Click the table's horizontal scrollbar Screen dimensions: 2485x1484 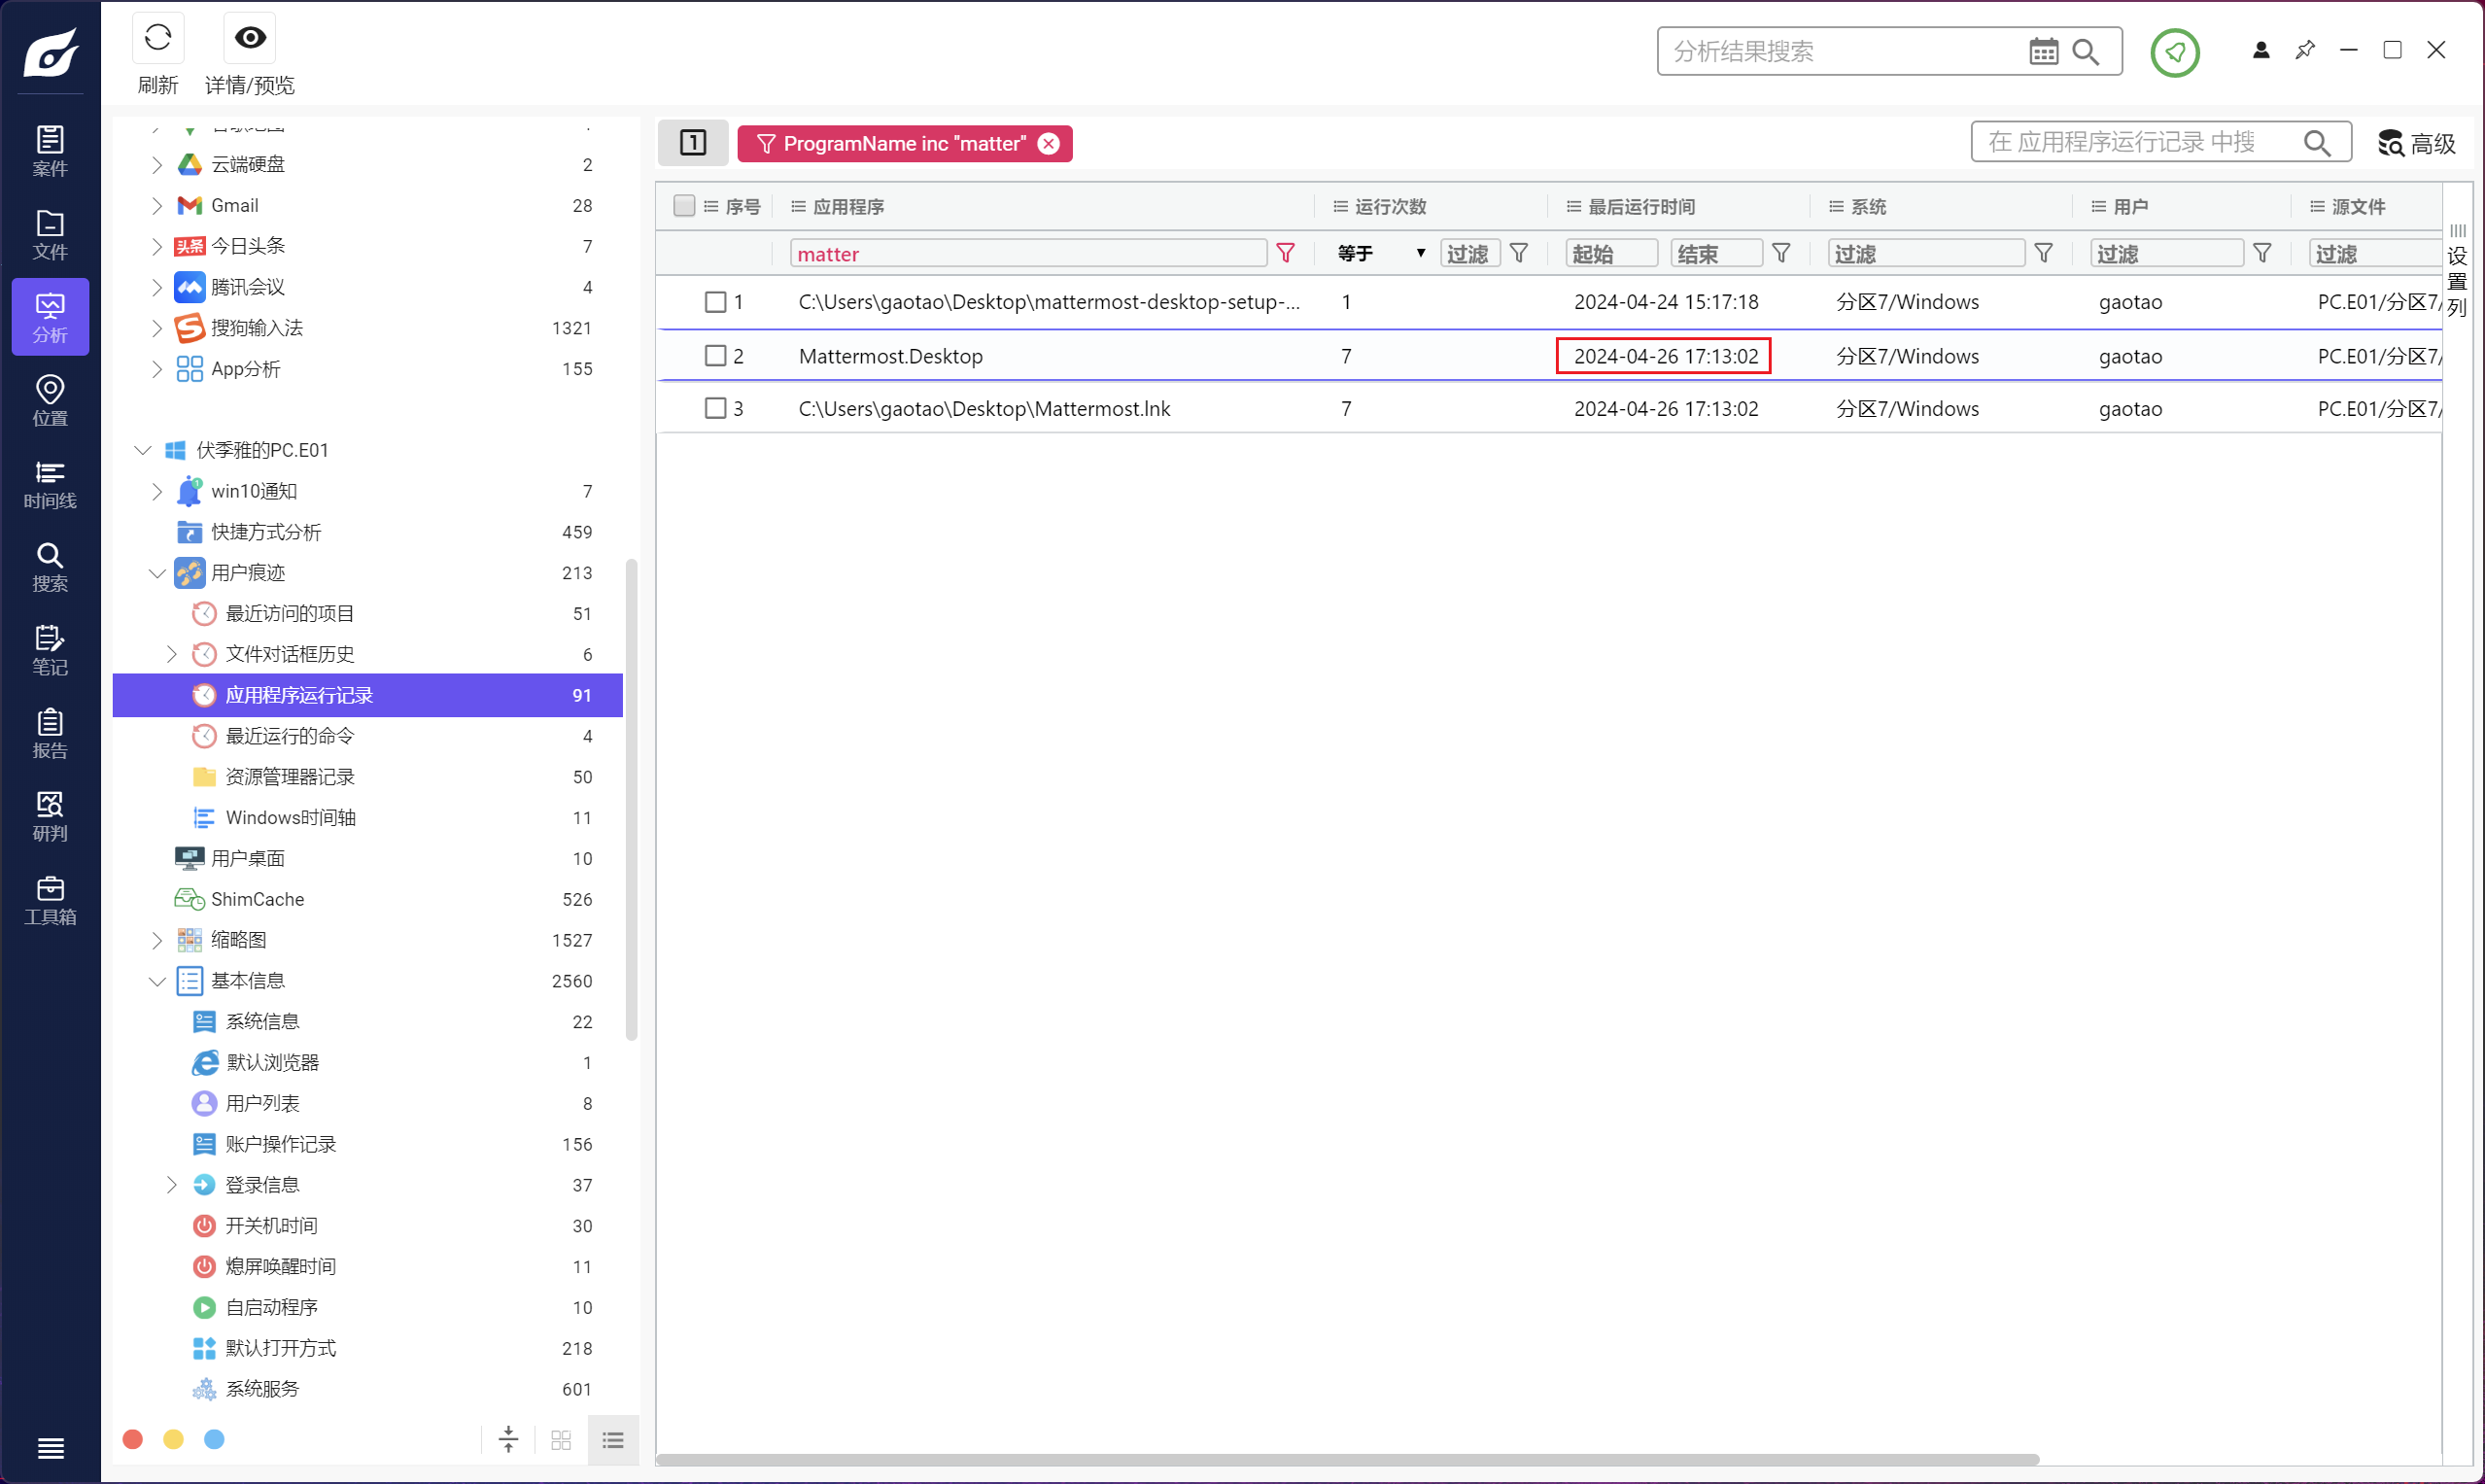pyautogui.click(x=1347, y=1459)
